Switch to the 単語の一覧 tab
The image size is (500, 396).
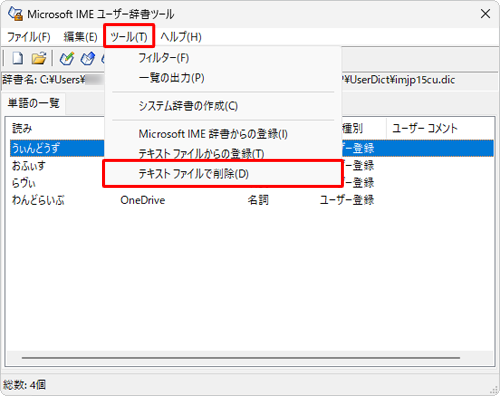tap(34, 103)
